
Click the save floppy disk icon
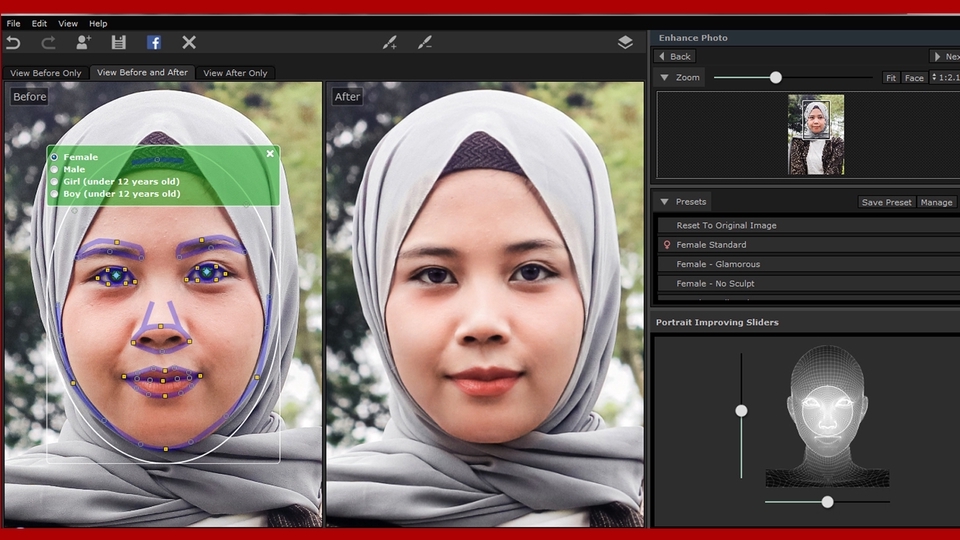[119, 42]
